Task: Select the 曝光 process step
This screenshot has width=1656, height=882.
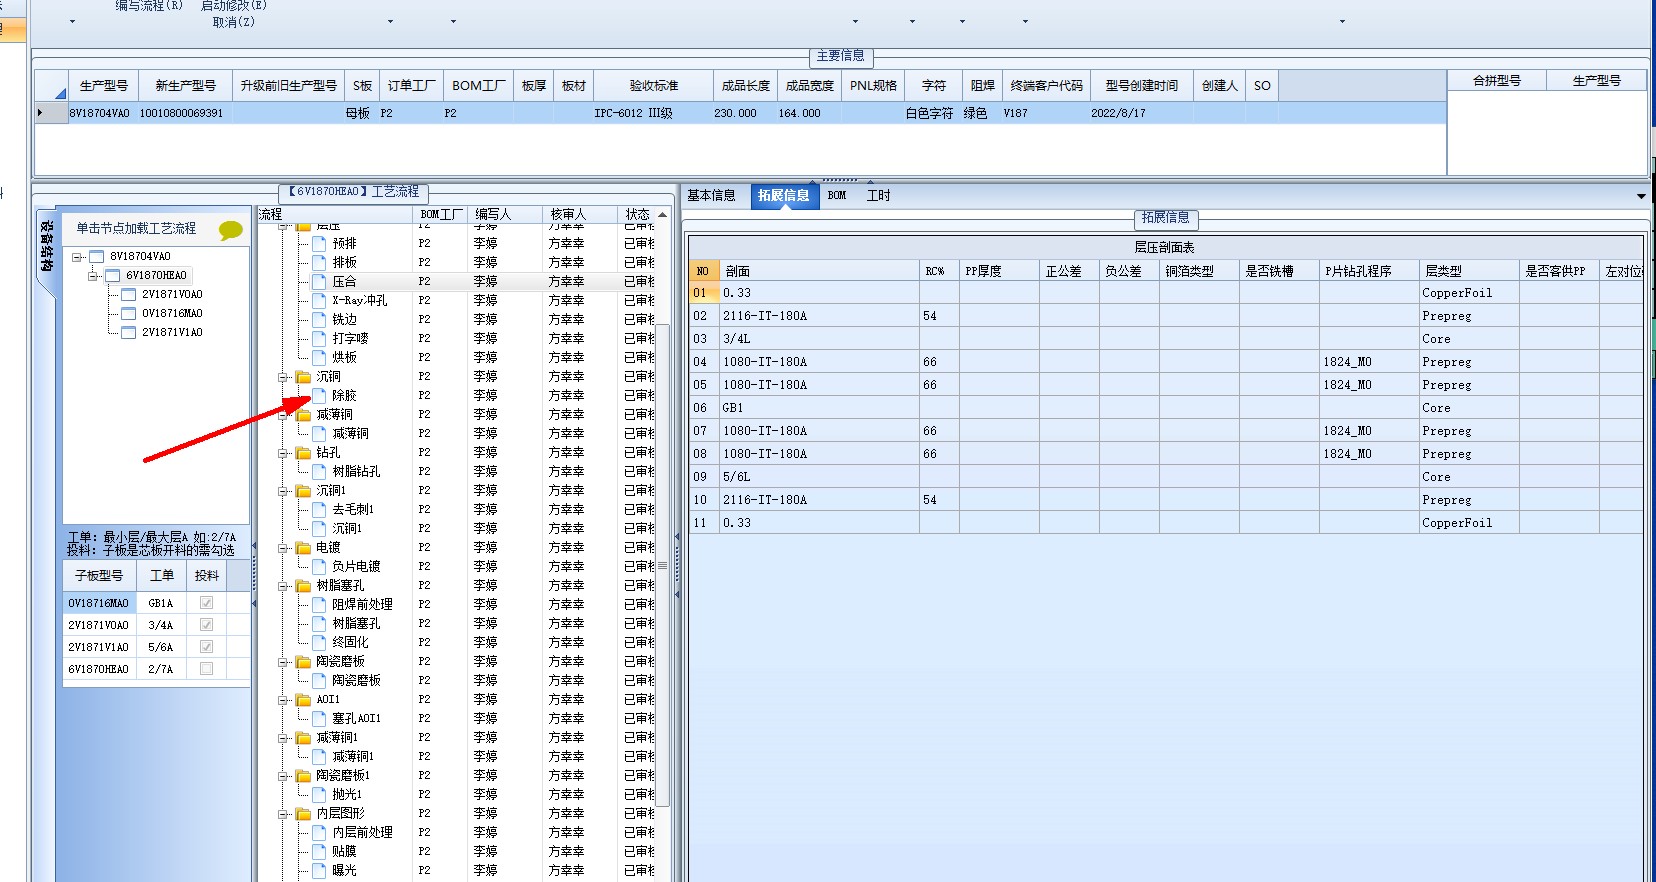Action: (x=344, y=871)
